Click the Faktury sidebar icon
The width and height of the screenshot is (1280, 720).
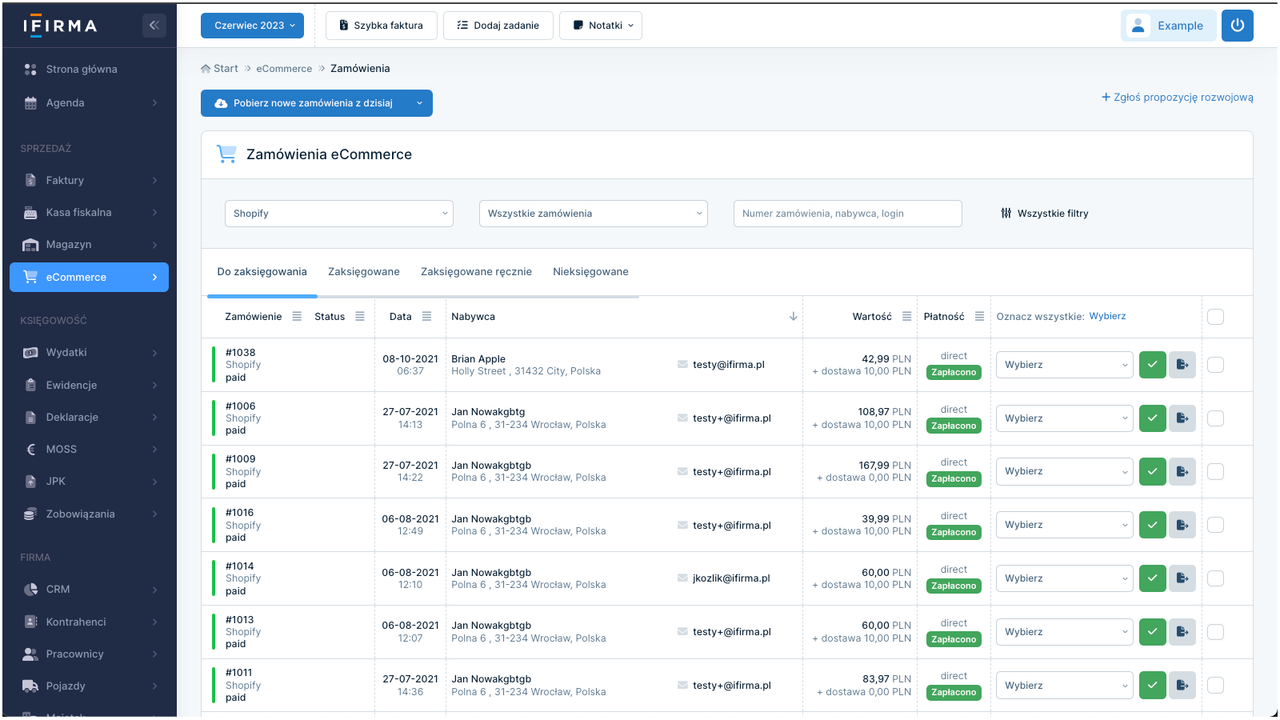30,181
